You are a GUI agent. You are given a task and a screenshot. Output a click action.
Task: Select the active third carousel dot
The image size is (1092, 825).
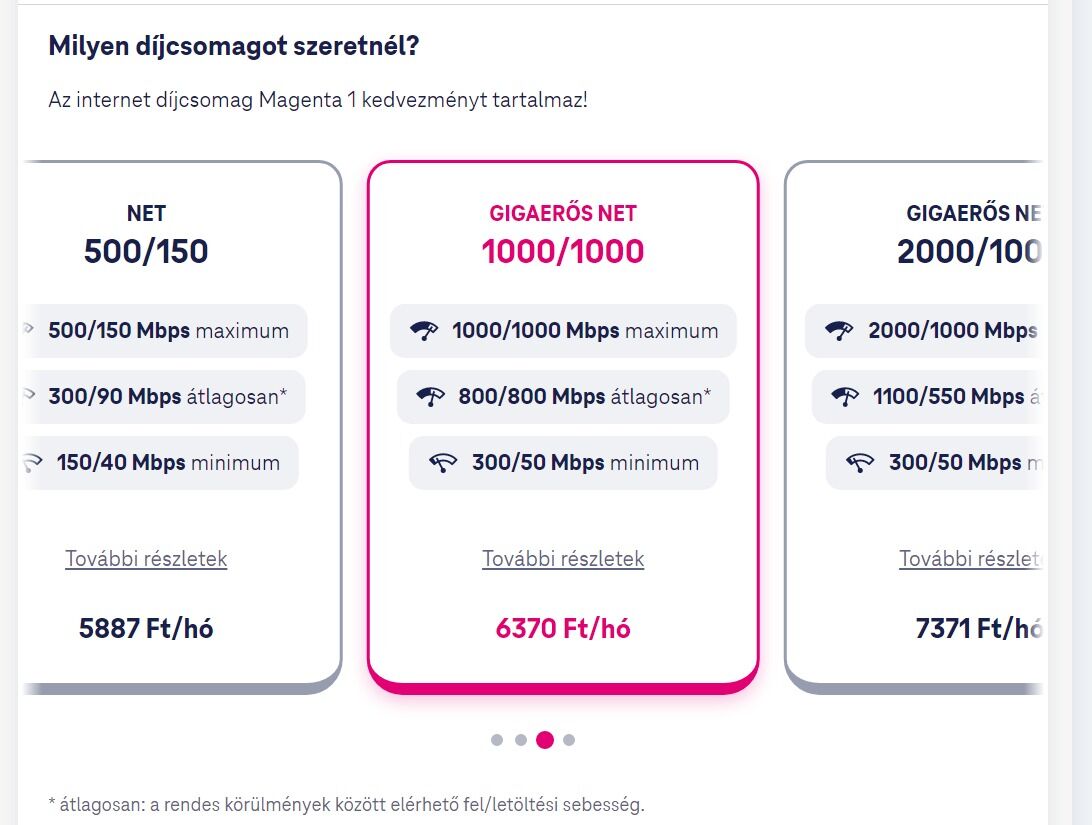(x=545, y=740)
